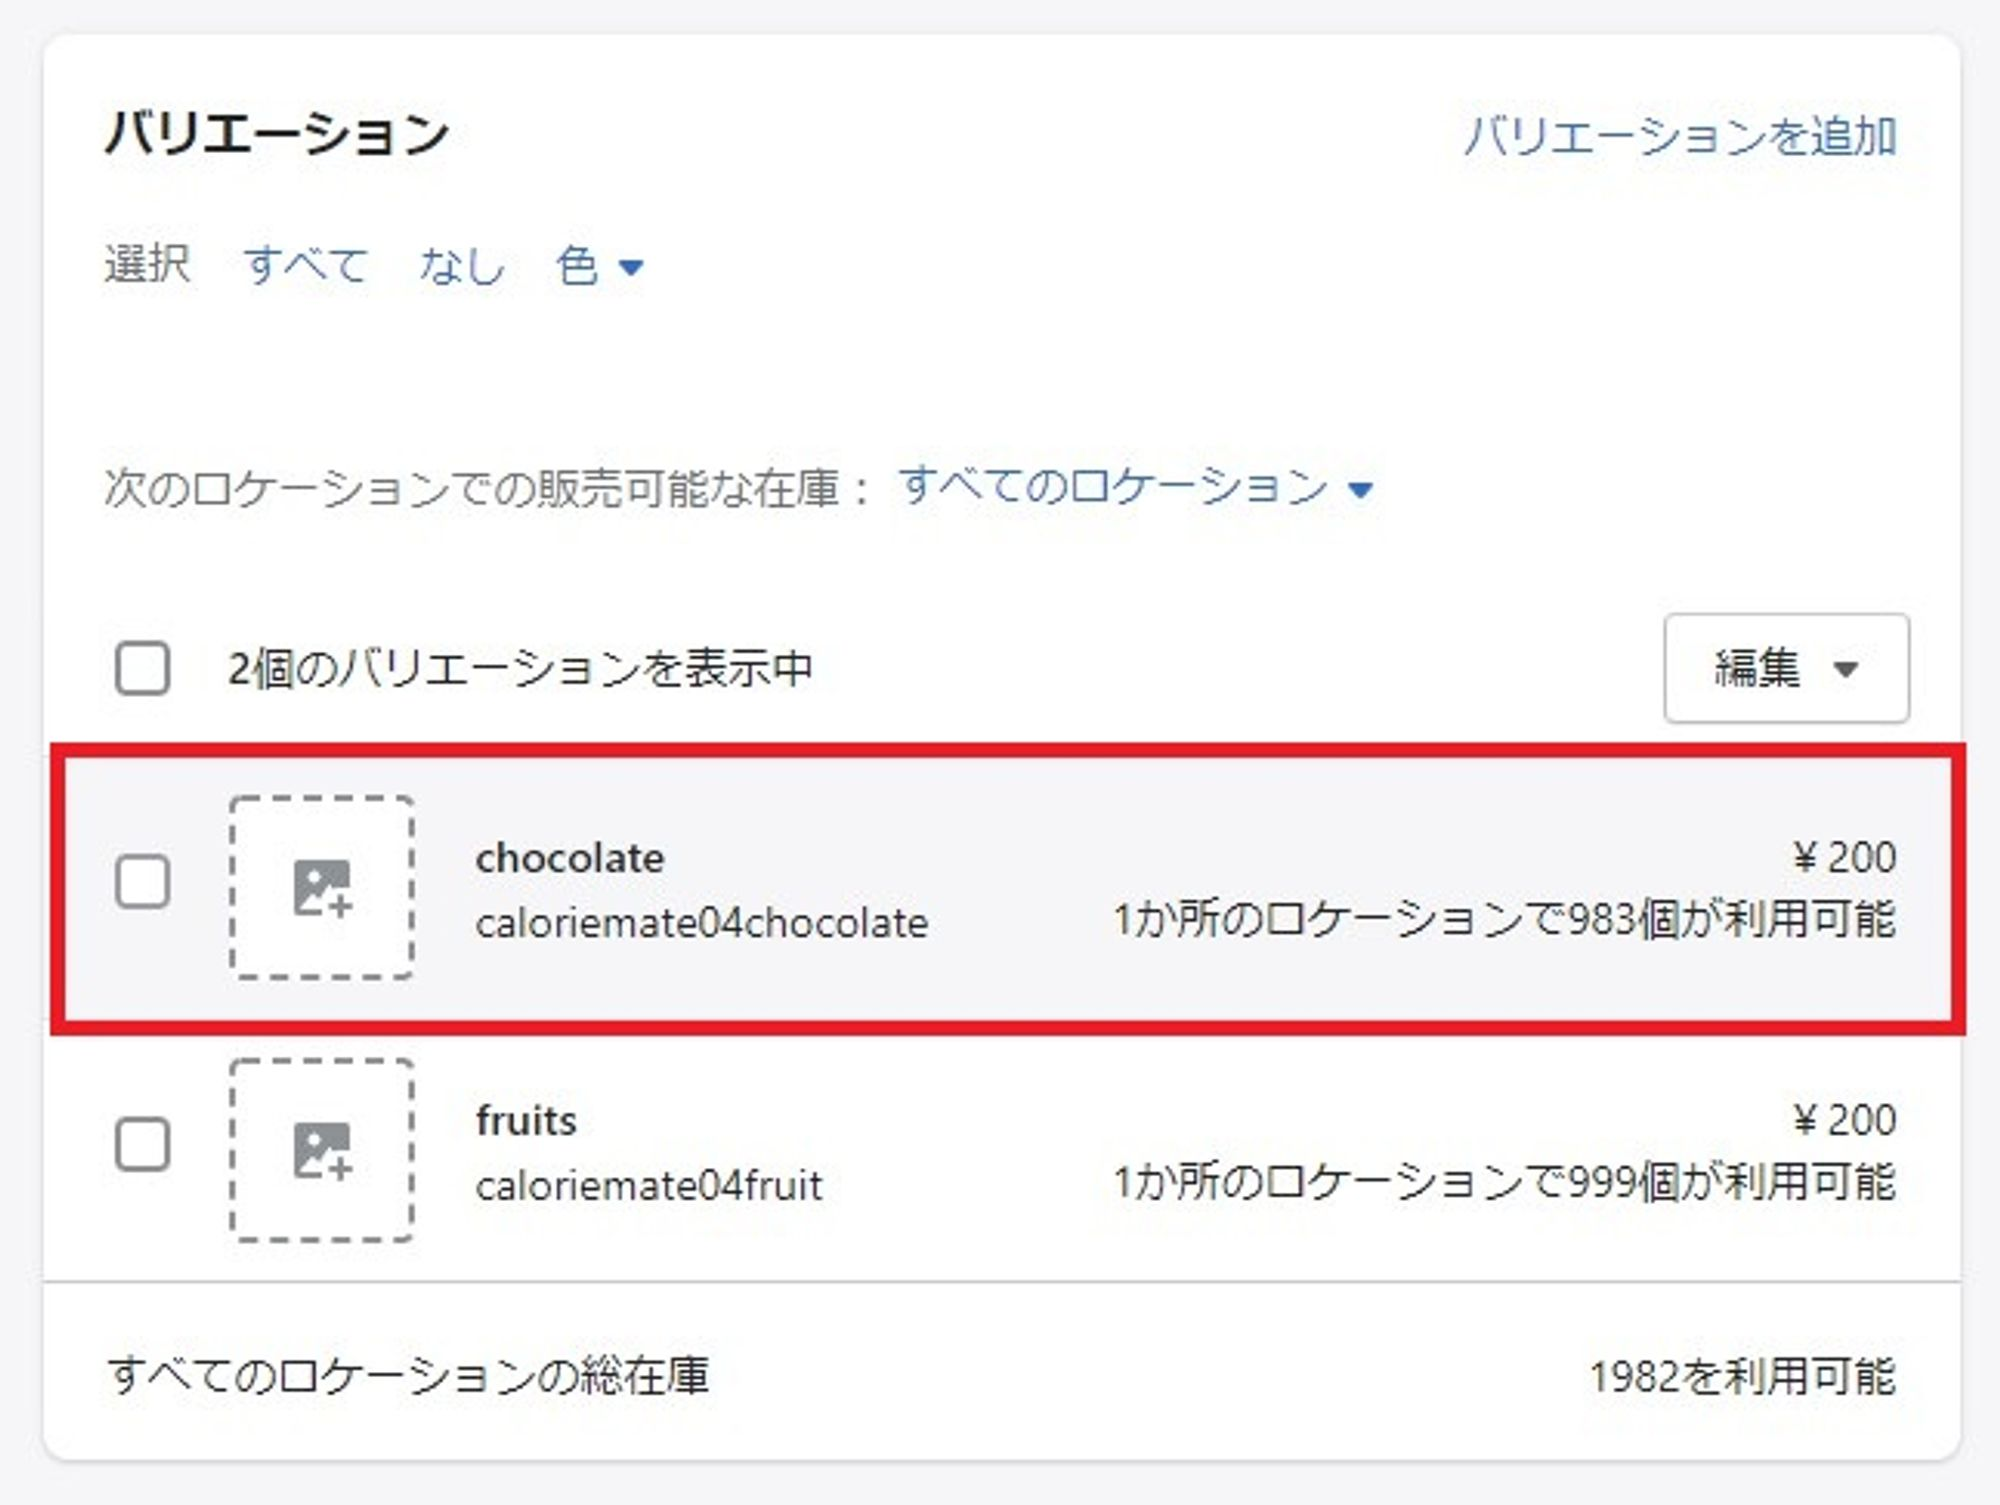Check the fruits variant checkbox

143,1144
